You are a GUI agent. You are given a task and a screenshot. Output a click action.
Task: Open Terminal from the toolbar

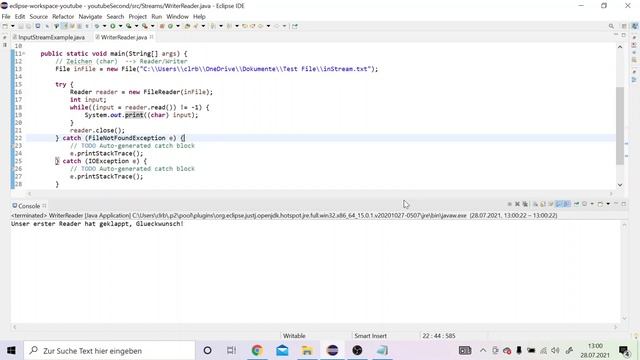coord(38,26)
